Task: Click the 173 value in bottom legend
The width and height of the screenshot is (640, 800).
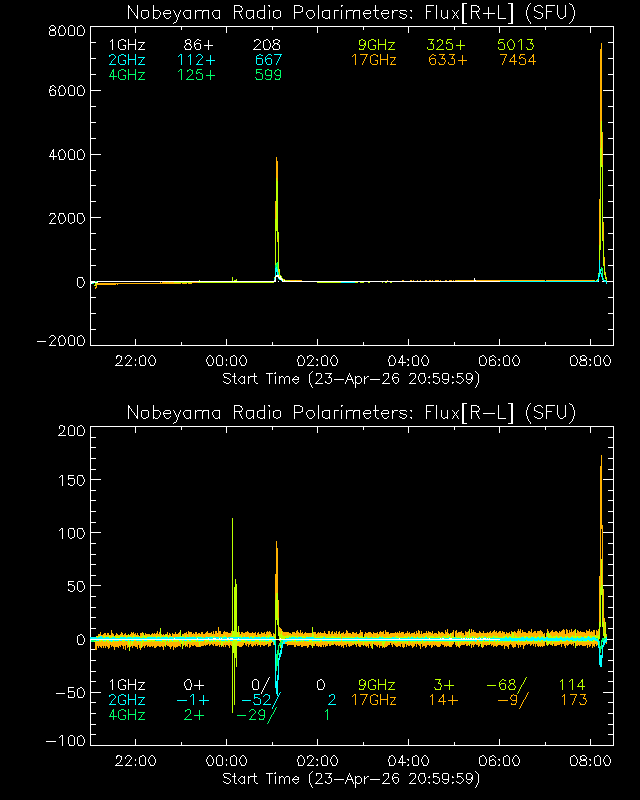Action: 572,700
